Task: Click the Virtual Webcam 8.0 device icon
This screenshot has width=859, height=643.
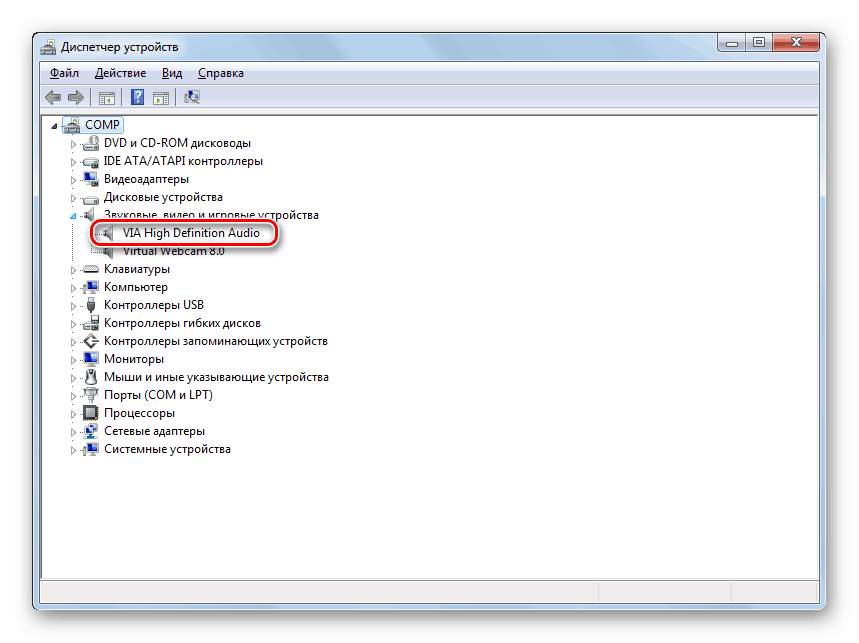Action: pos(108,251)
